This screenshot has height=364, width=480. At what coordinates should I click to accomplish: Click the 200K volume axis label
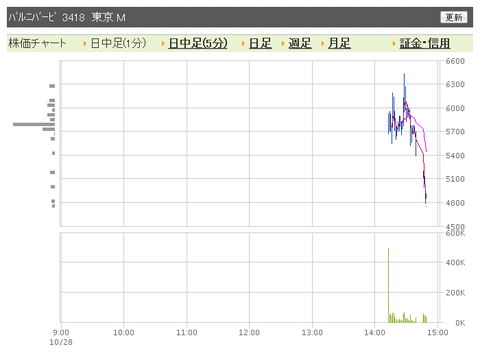[x=455, y=293]
